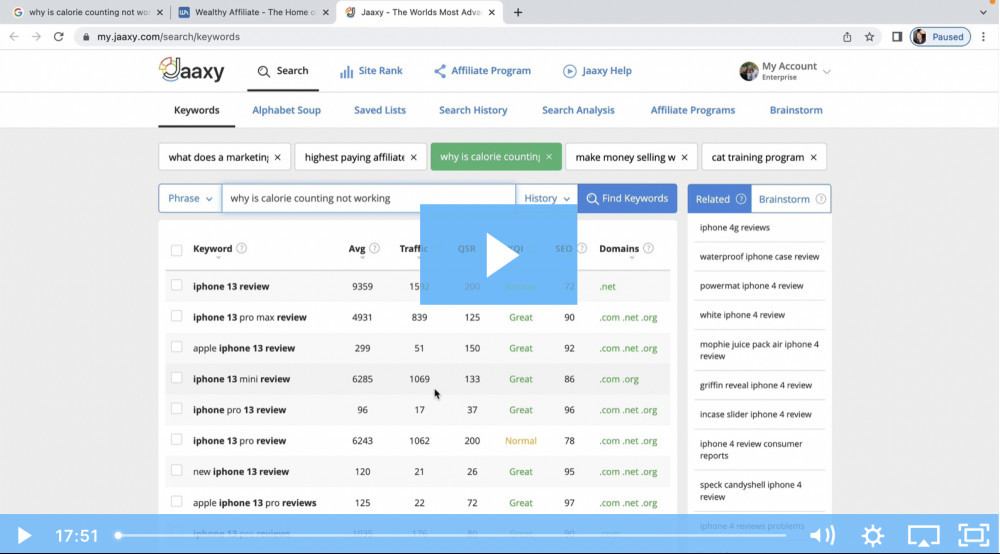Check the 'iphone 13 mini review' row
1000x554 pixels.
(177, 377)
